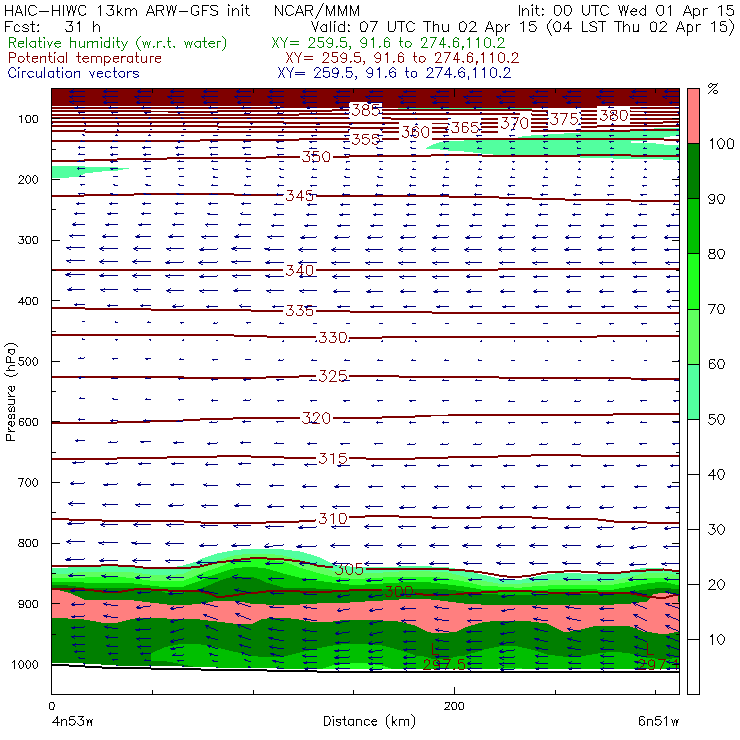Click the 'Relative humidity (w.r.t. water)' legend text
The height and width of the screenshot is (740, 740).
point(118,43)
